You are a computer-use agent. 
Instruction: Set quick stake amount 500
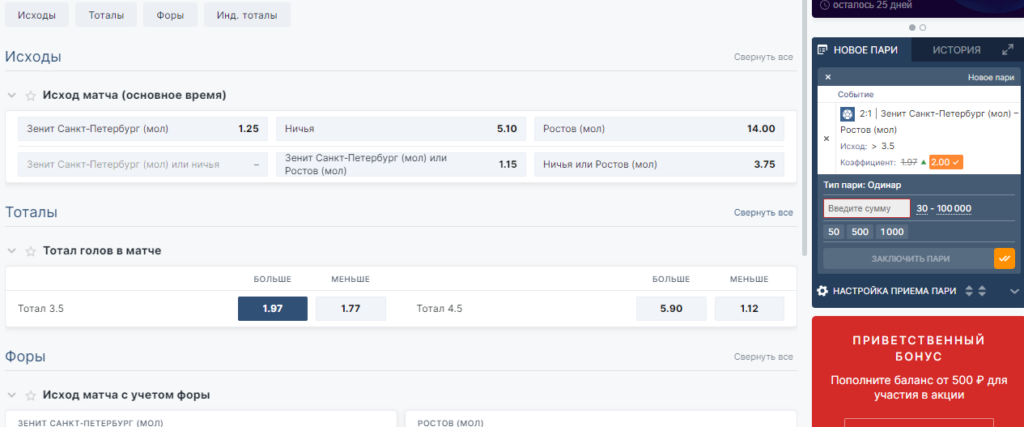(859, 232)
